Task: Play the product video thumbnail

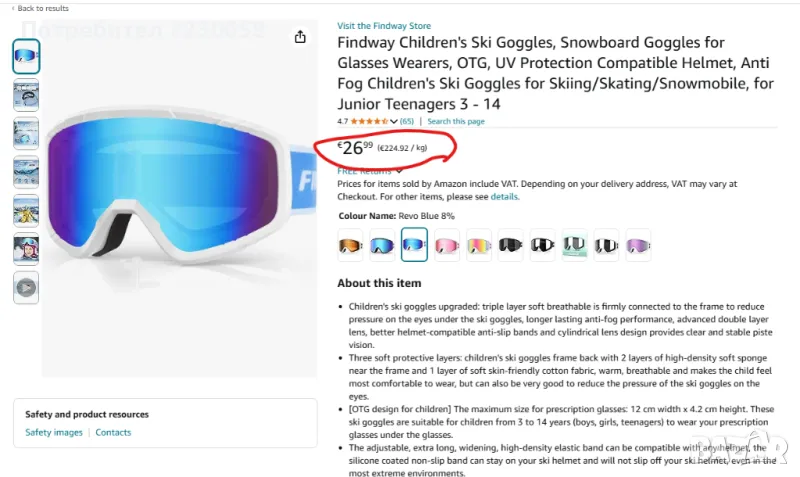Action: [x=26, y=288]
